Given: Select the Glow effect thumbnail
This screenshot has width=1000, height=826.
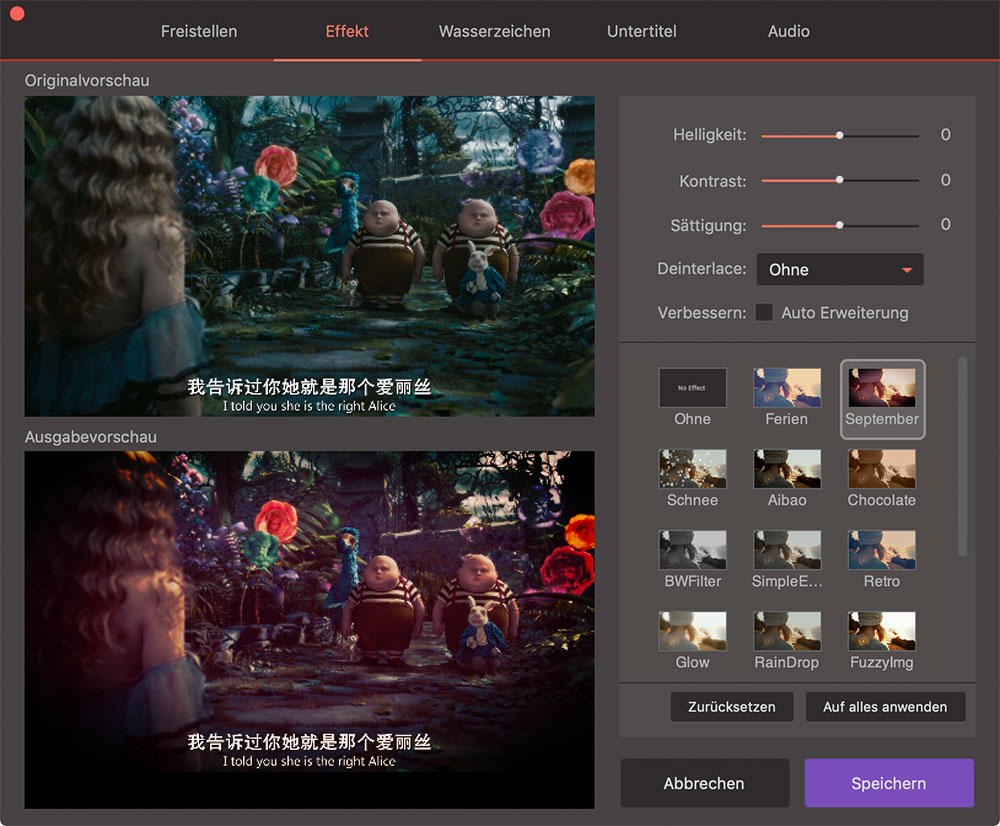Looking at the screenshot, I should tap(692, 631).
